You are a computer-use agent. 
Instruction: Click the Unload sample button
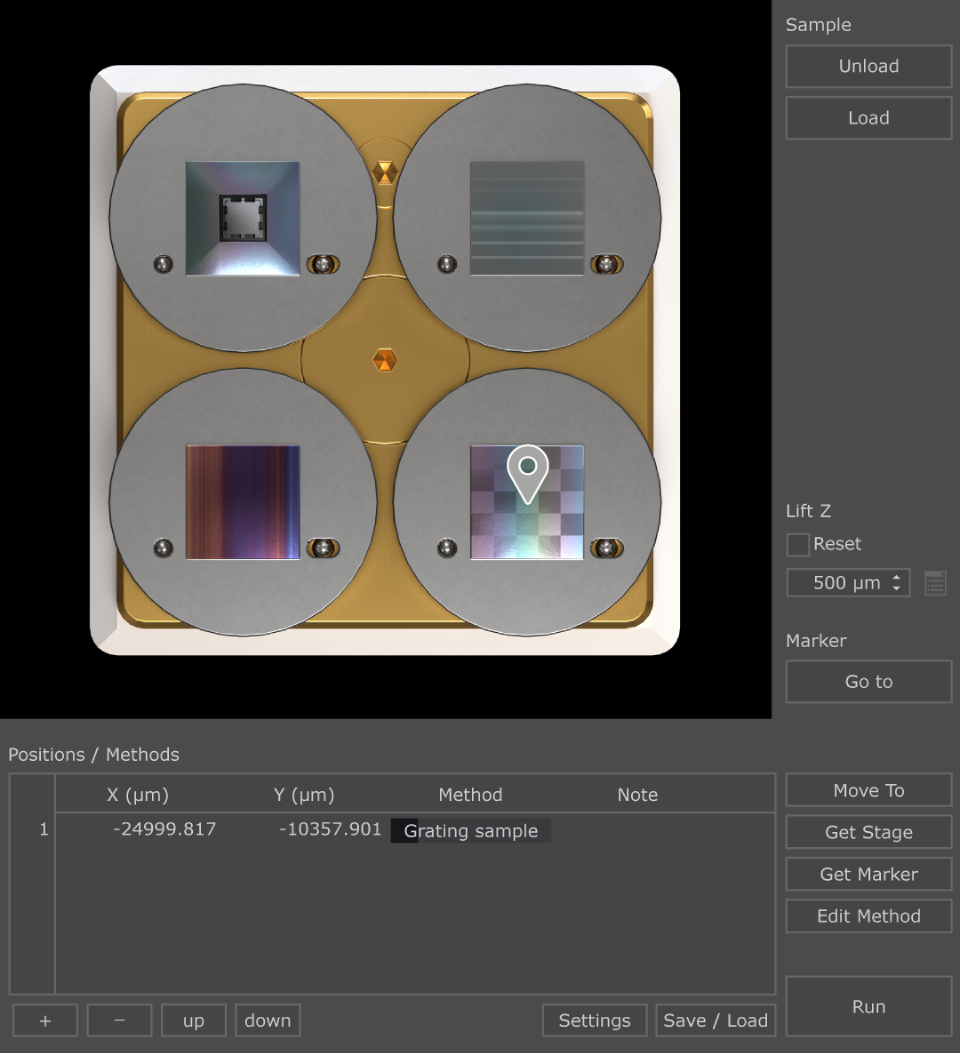(869, 66)
